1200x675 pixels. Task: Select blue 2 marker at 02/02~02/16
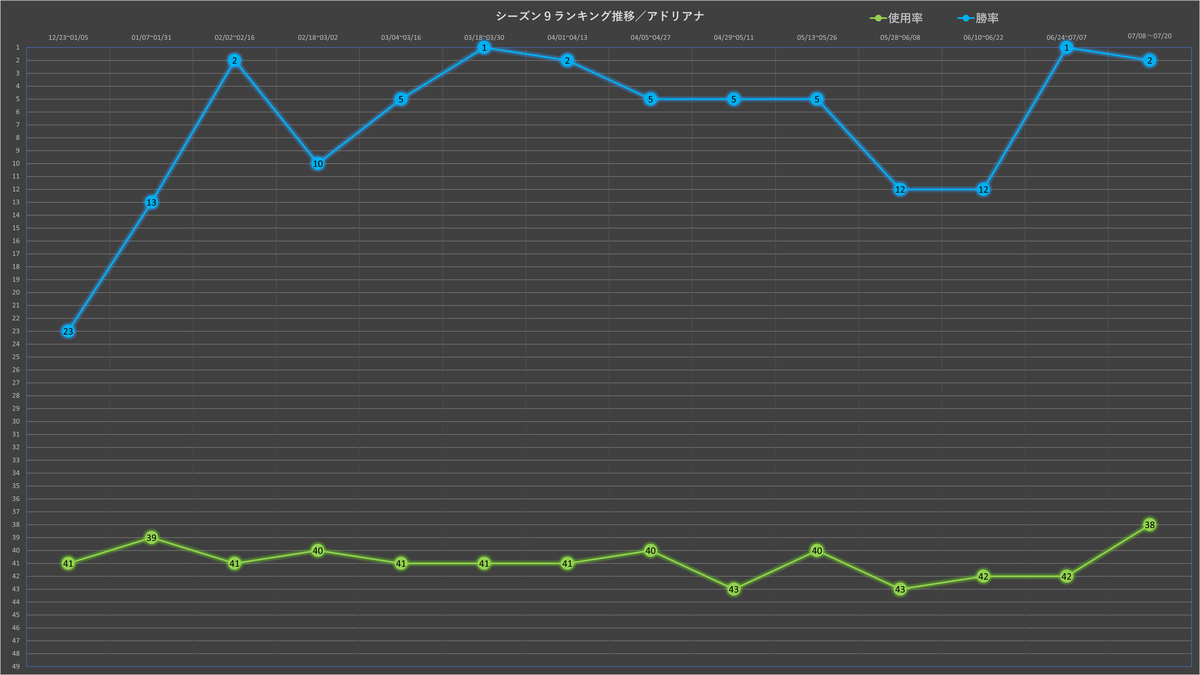click(234, 60)
